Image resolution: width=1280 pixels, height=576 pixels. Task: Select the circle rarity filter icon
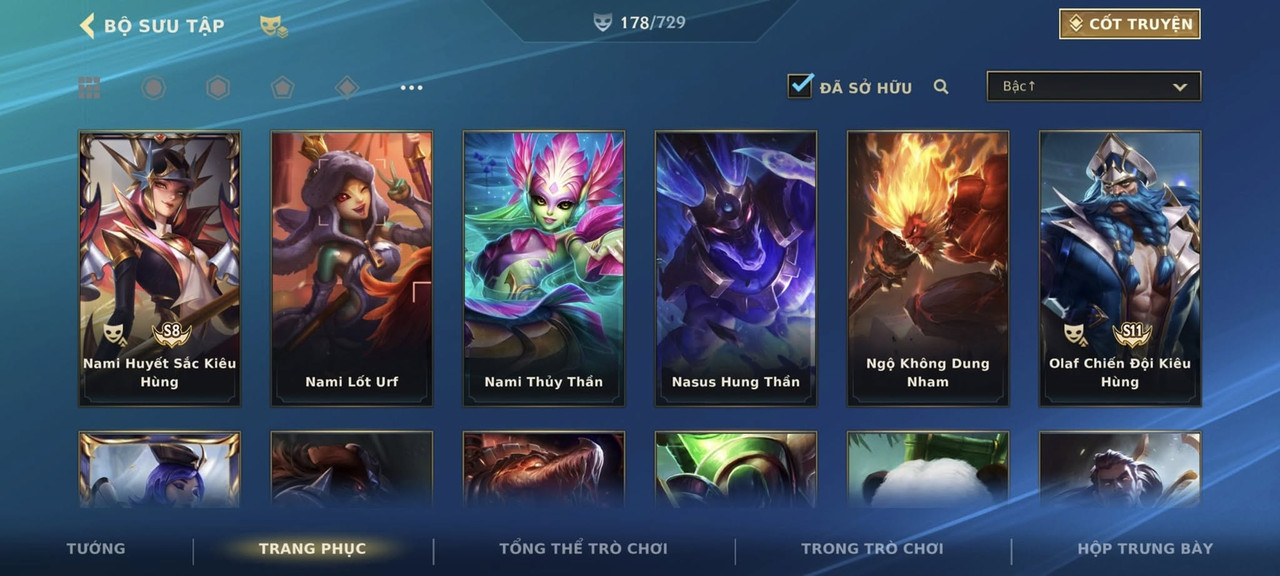coord(153,88)
